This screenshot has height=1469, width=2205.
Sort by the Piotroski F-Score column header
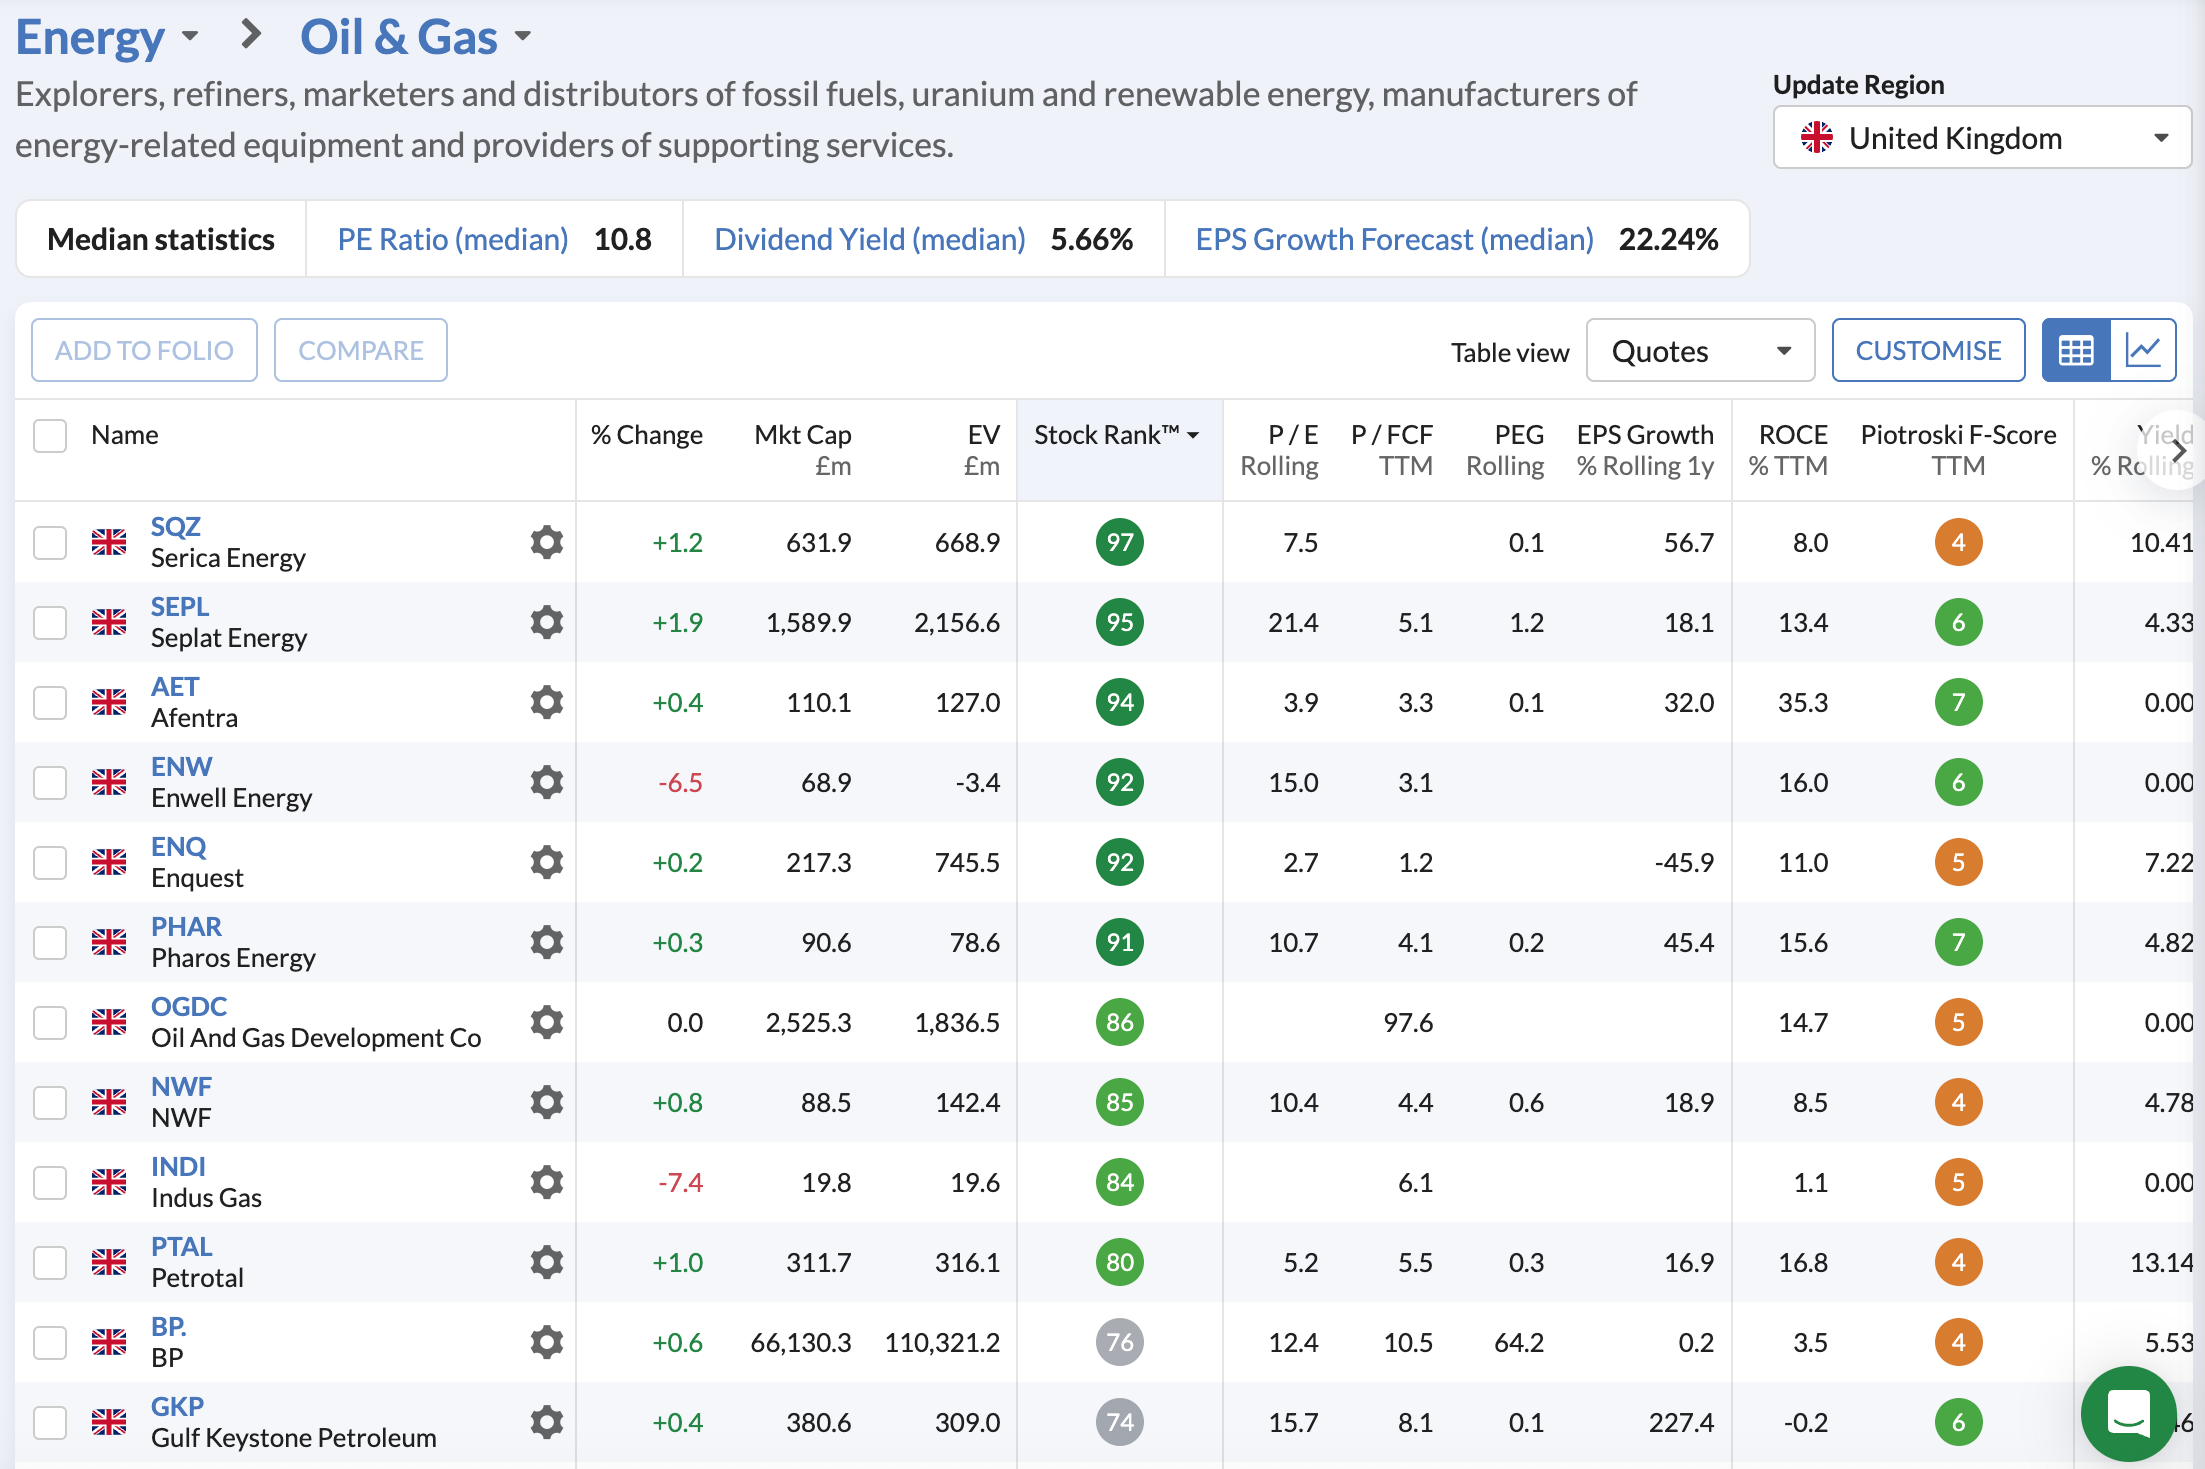[x=1958, y=450]
